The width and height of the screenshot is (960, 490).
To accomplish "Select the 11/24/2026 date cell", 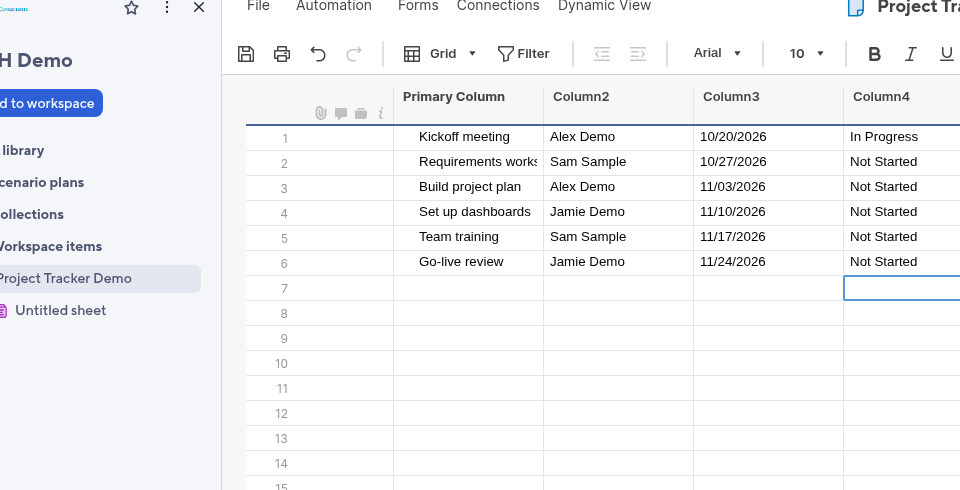I will [768, 263].
